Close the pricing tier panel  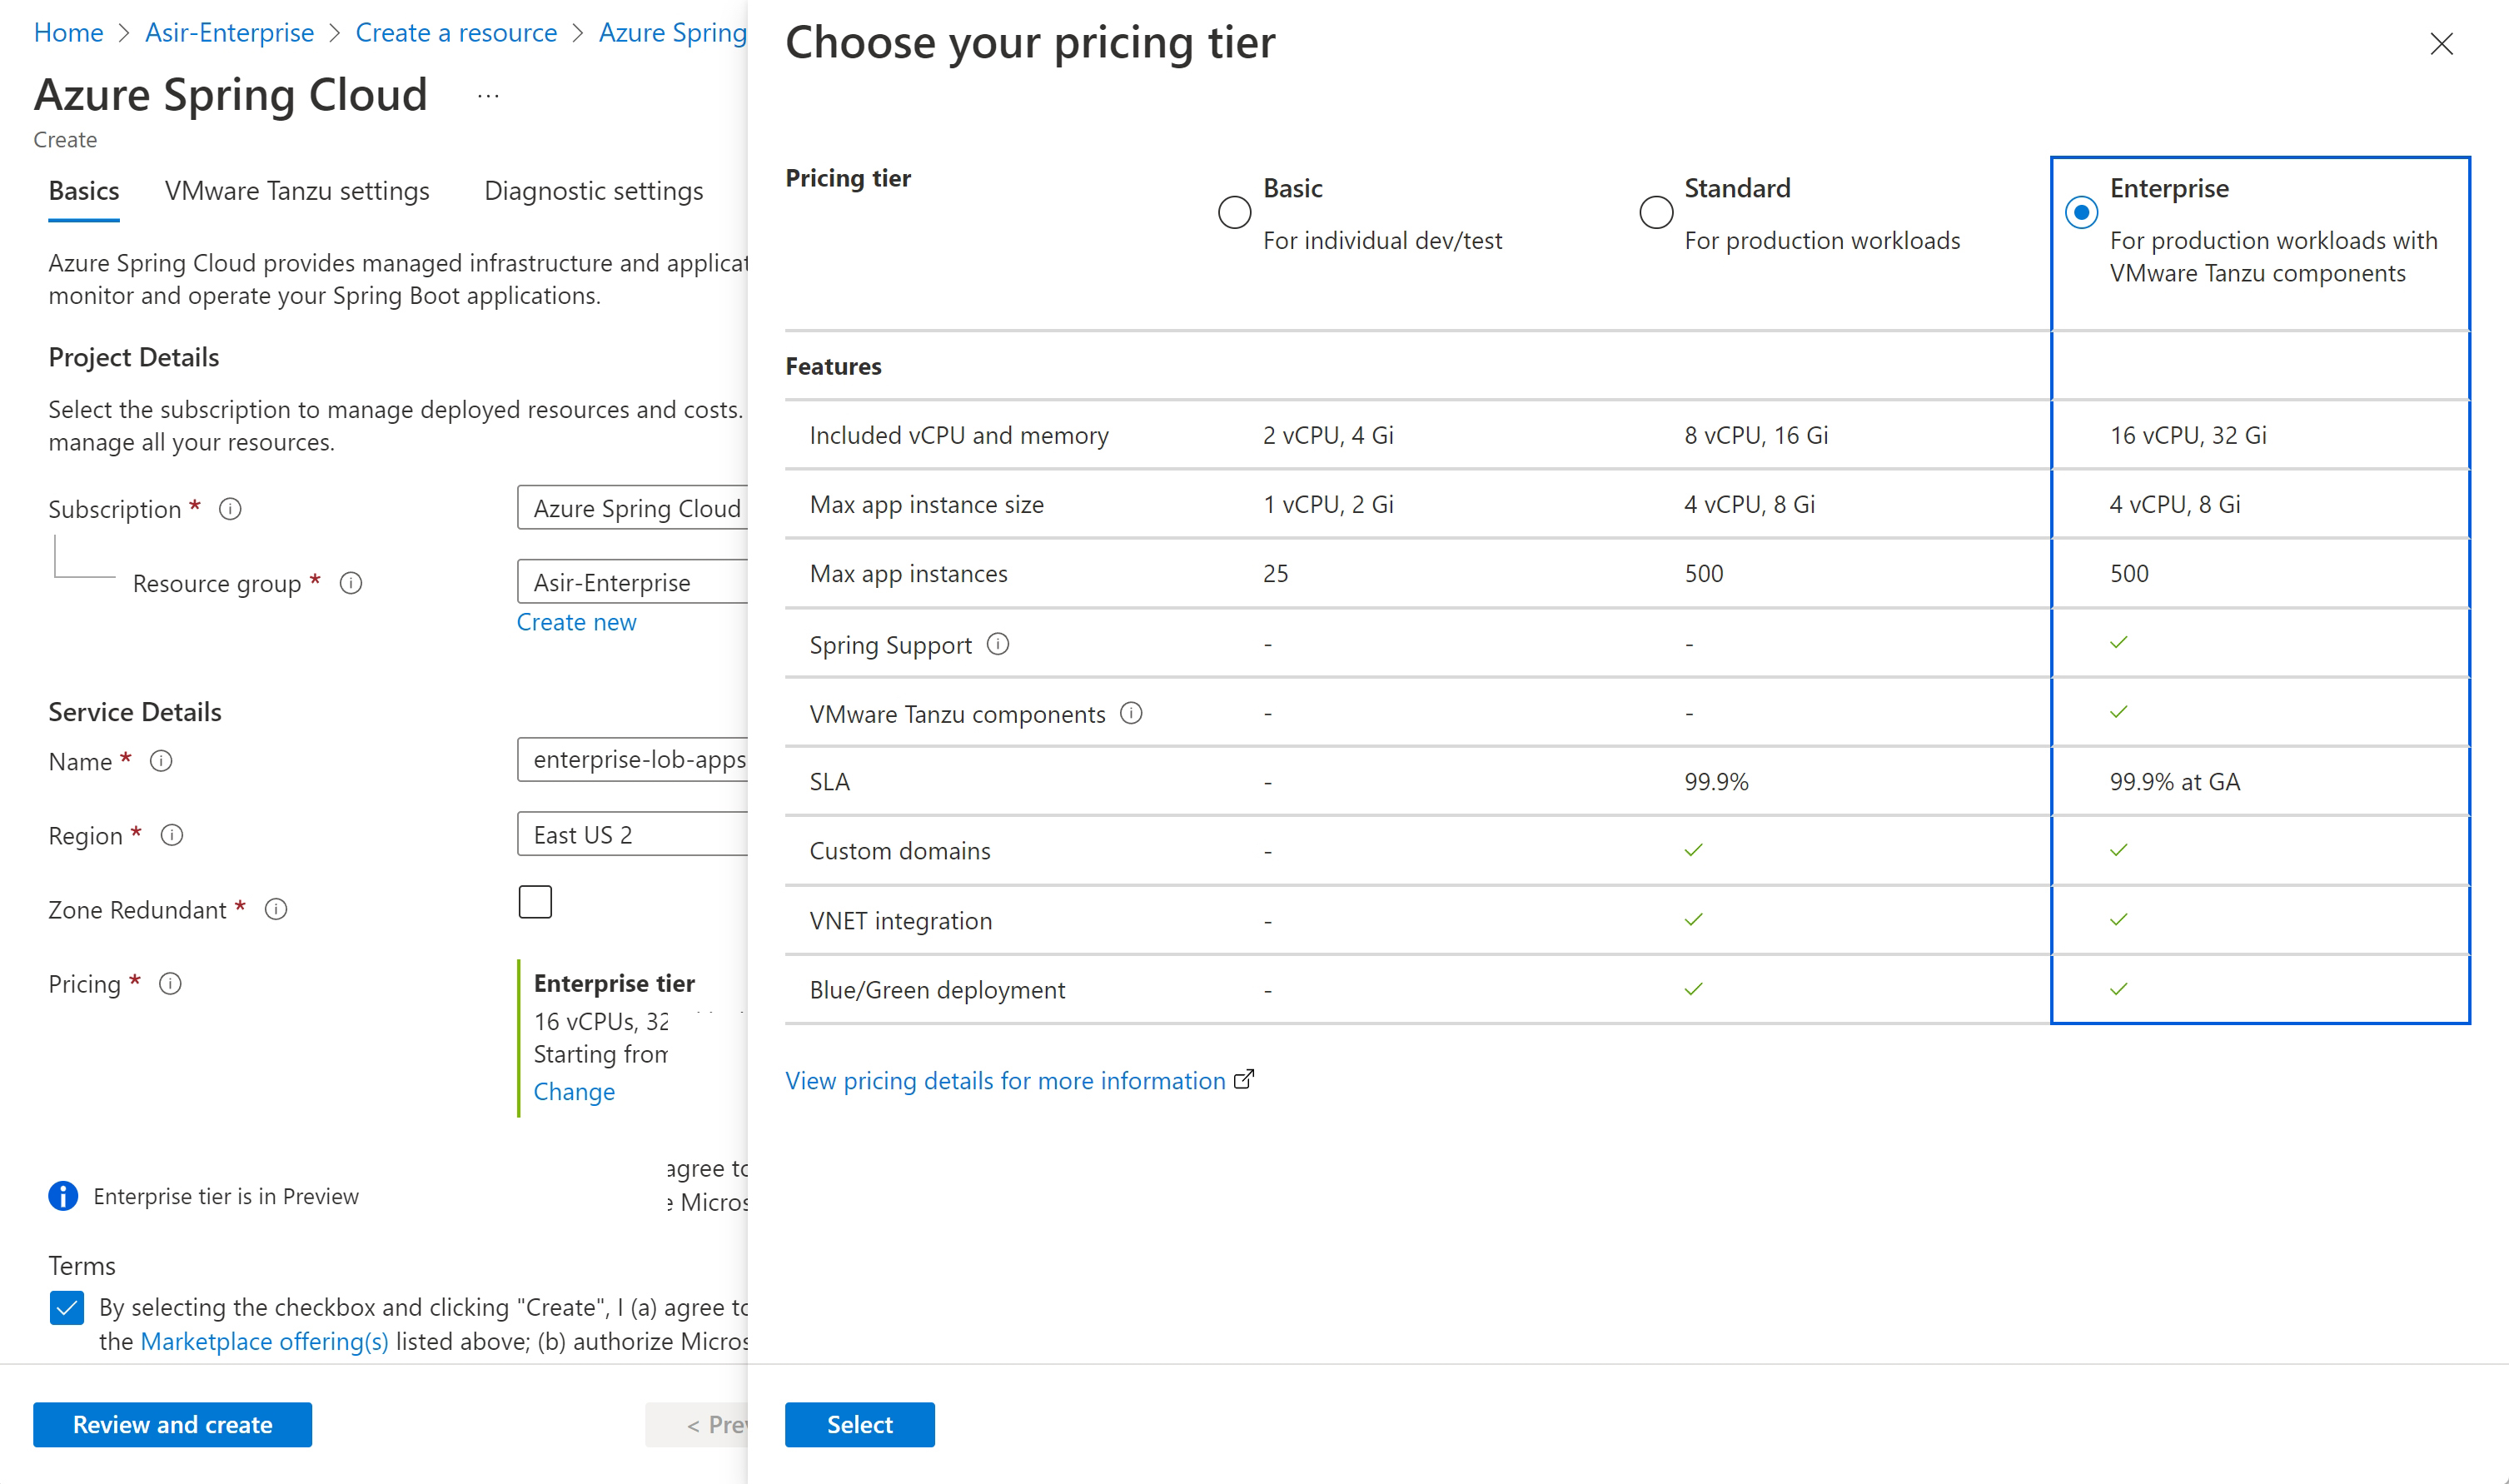click(2441, 44)
